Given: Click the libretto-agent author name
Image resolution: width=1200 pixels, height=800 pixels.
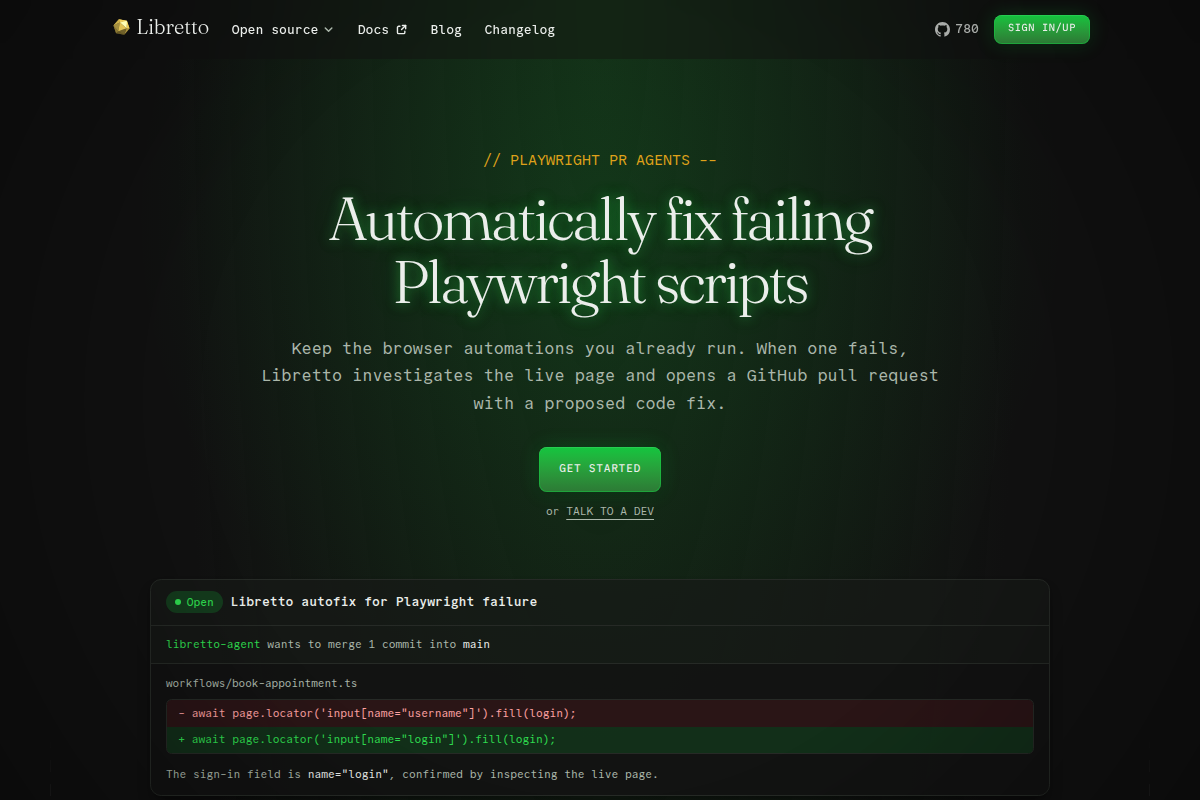Looking at the screenshot, I should click(214, 644).
